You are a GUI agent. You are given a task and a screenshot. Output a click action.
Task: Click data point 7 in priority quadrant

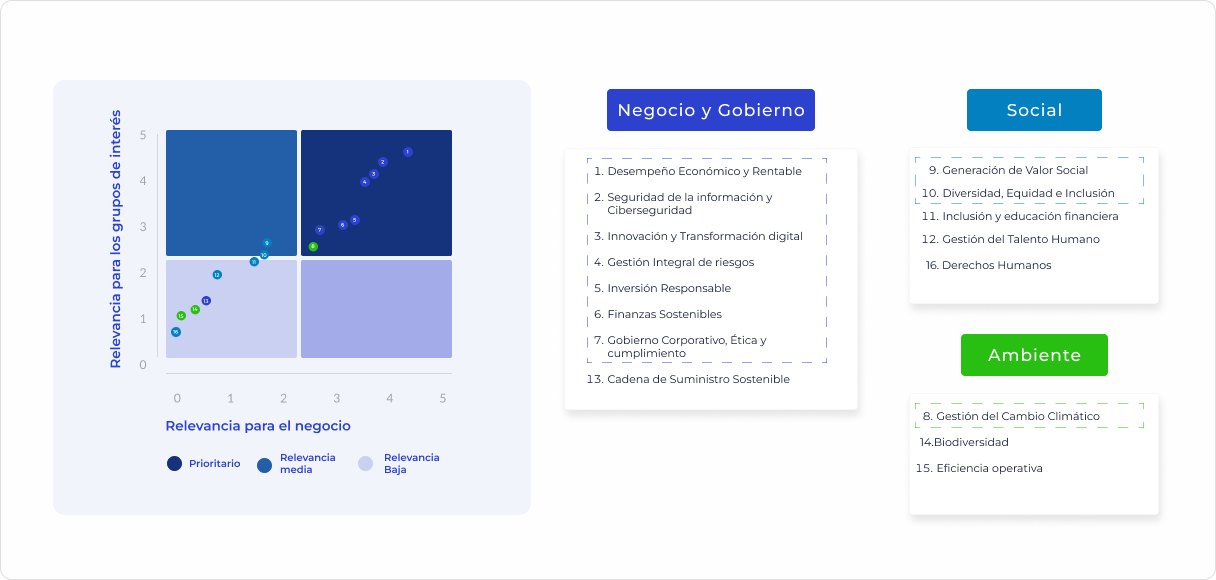click(320, 230)
